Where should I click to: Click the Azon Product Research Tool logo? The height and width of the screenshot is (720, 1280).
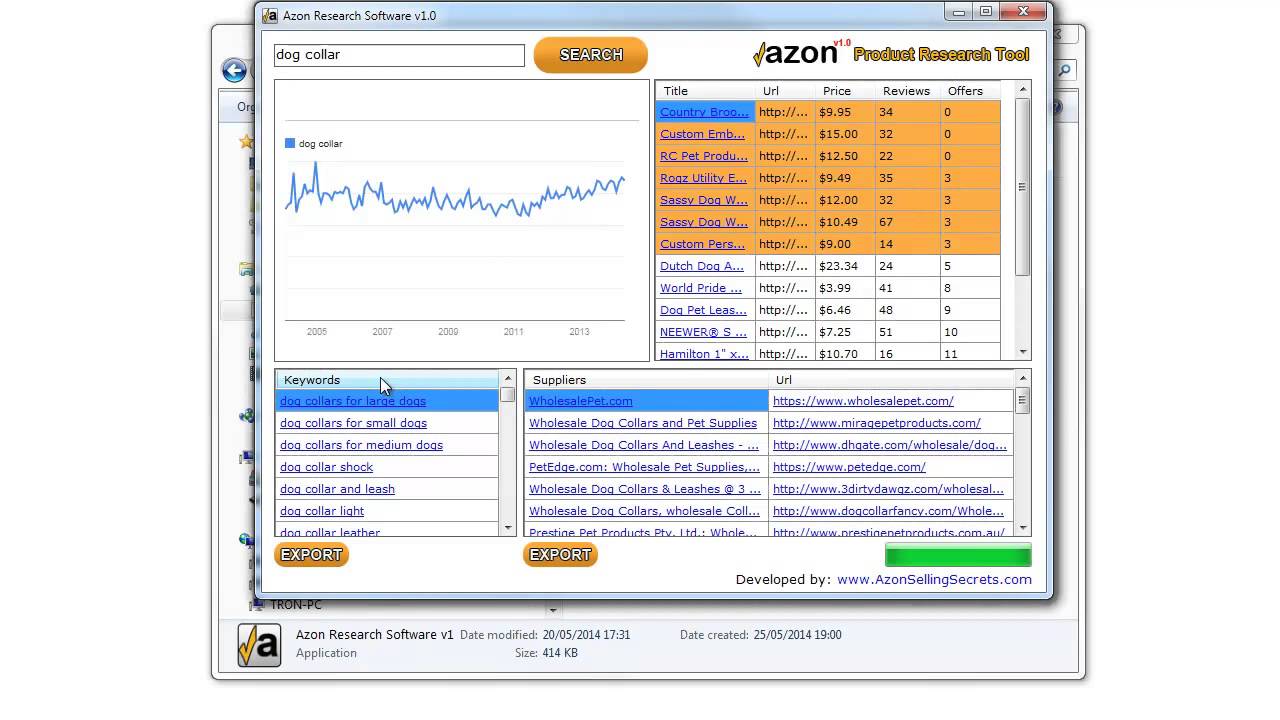[x=891, y=54]
